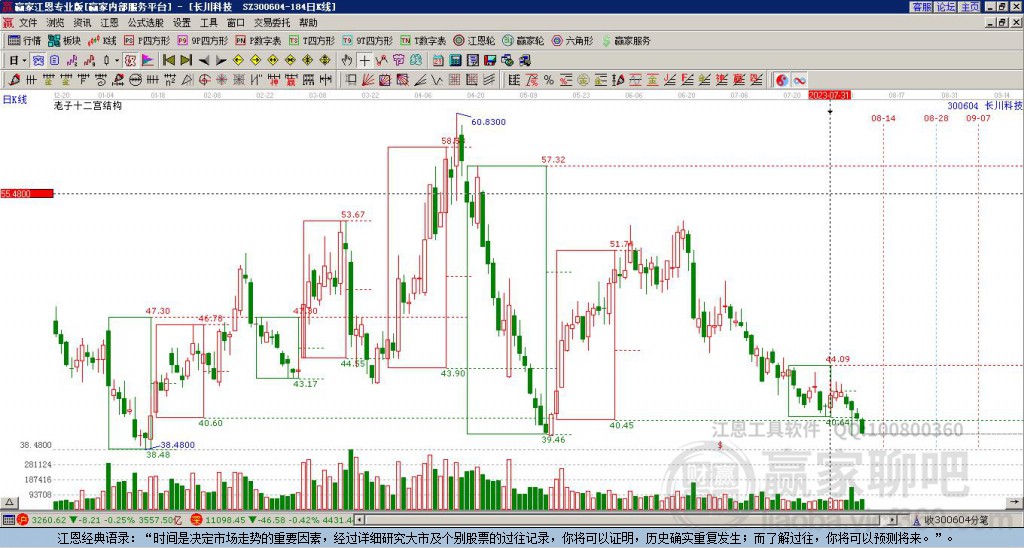
Task: Open the 六角形 hexagon tool
Action: tap(573, 40)
